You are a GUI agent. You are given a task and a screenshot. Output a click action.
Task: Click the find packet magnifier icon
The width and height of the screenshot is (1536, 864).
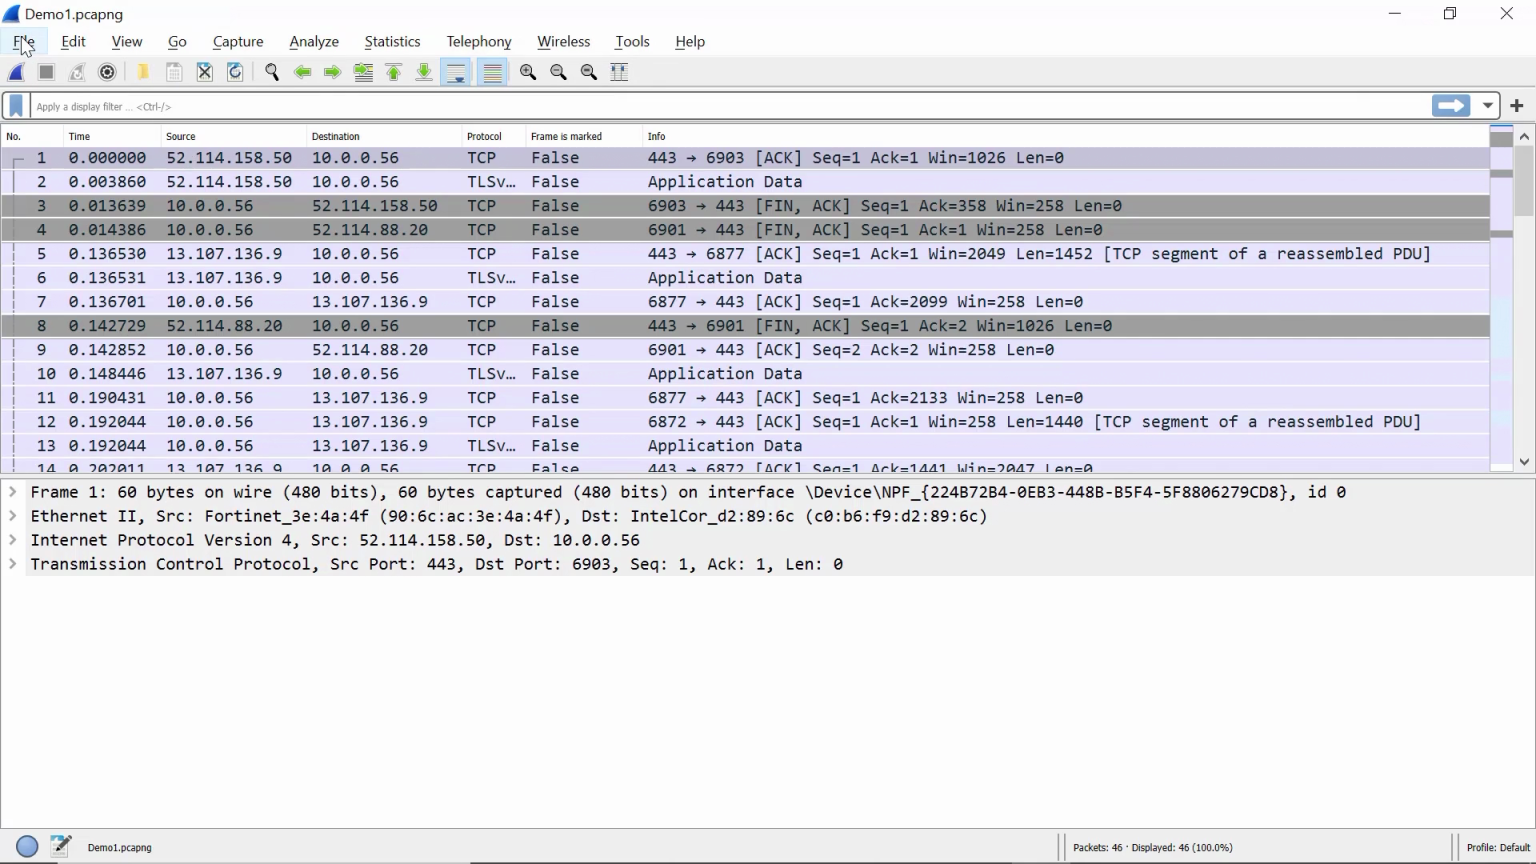[272, 72]
